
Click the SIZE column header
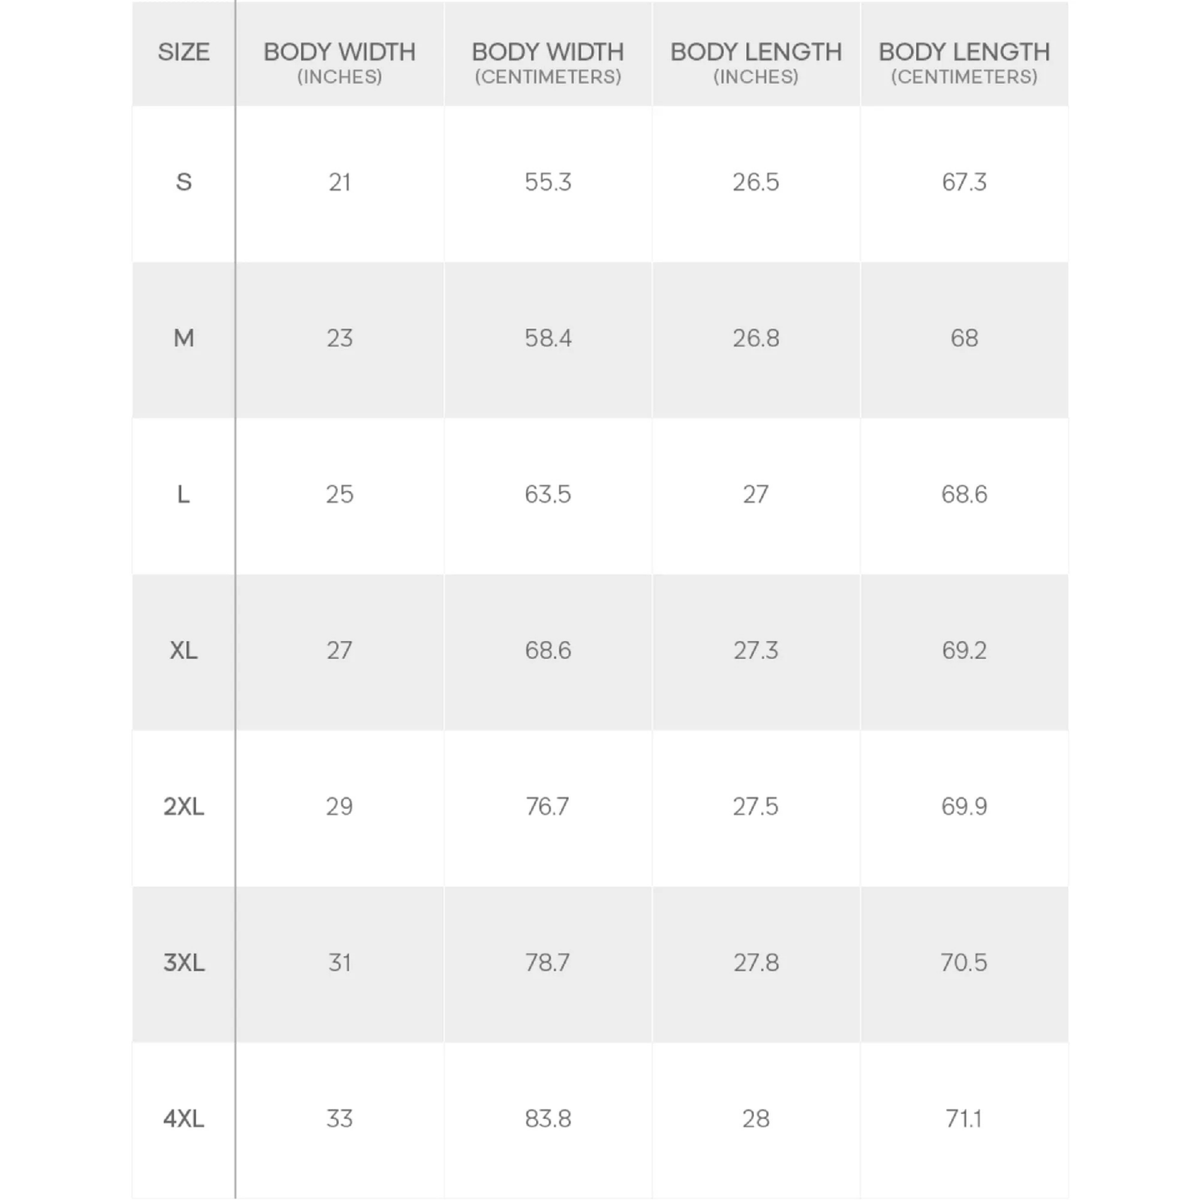(x=184, y=52)
